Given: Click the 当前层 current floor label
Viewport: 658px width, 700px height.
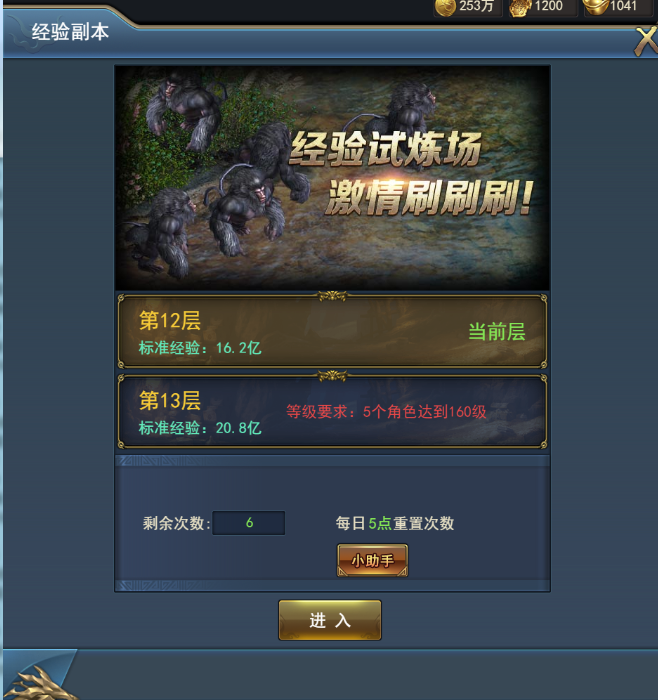Looking at the screenshot, I should (496, 332).
